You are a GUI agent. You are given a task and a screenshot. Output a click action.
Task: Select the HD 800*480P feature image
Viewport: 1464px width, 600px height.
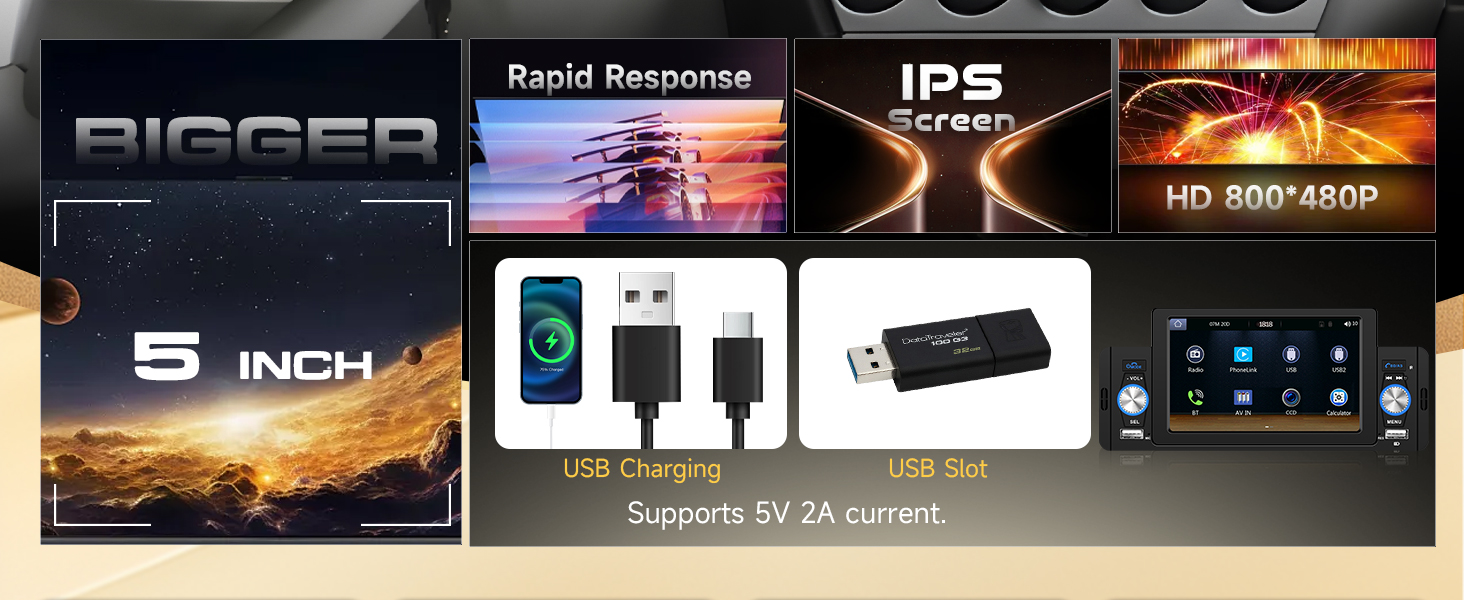tap(1277, 136)
